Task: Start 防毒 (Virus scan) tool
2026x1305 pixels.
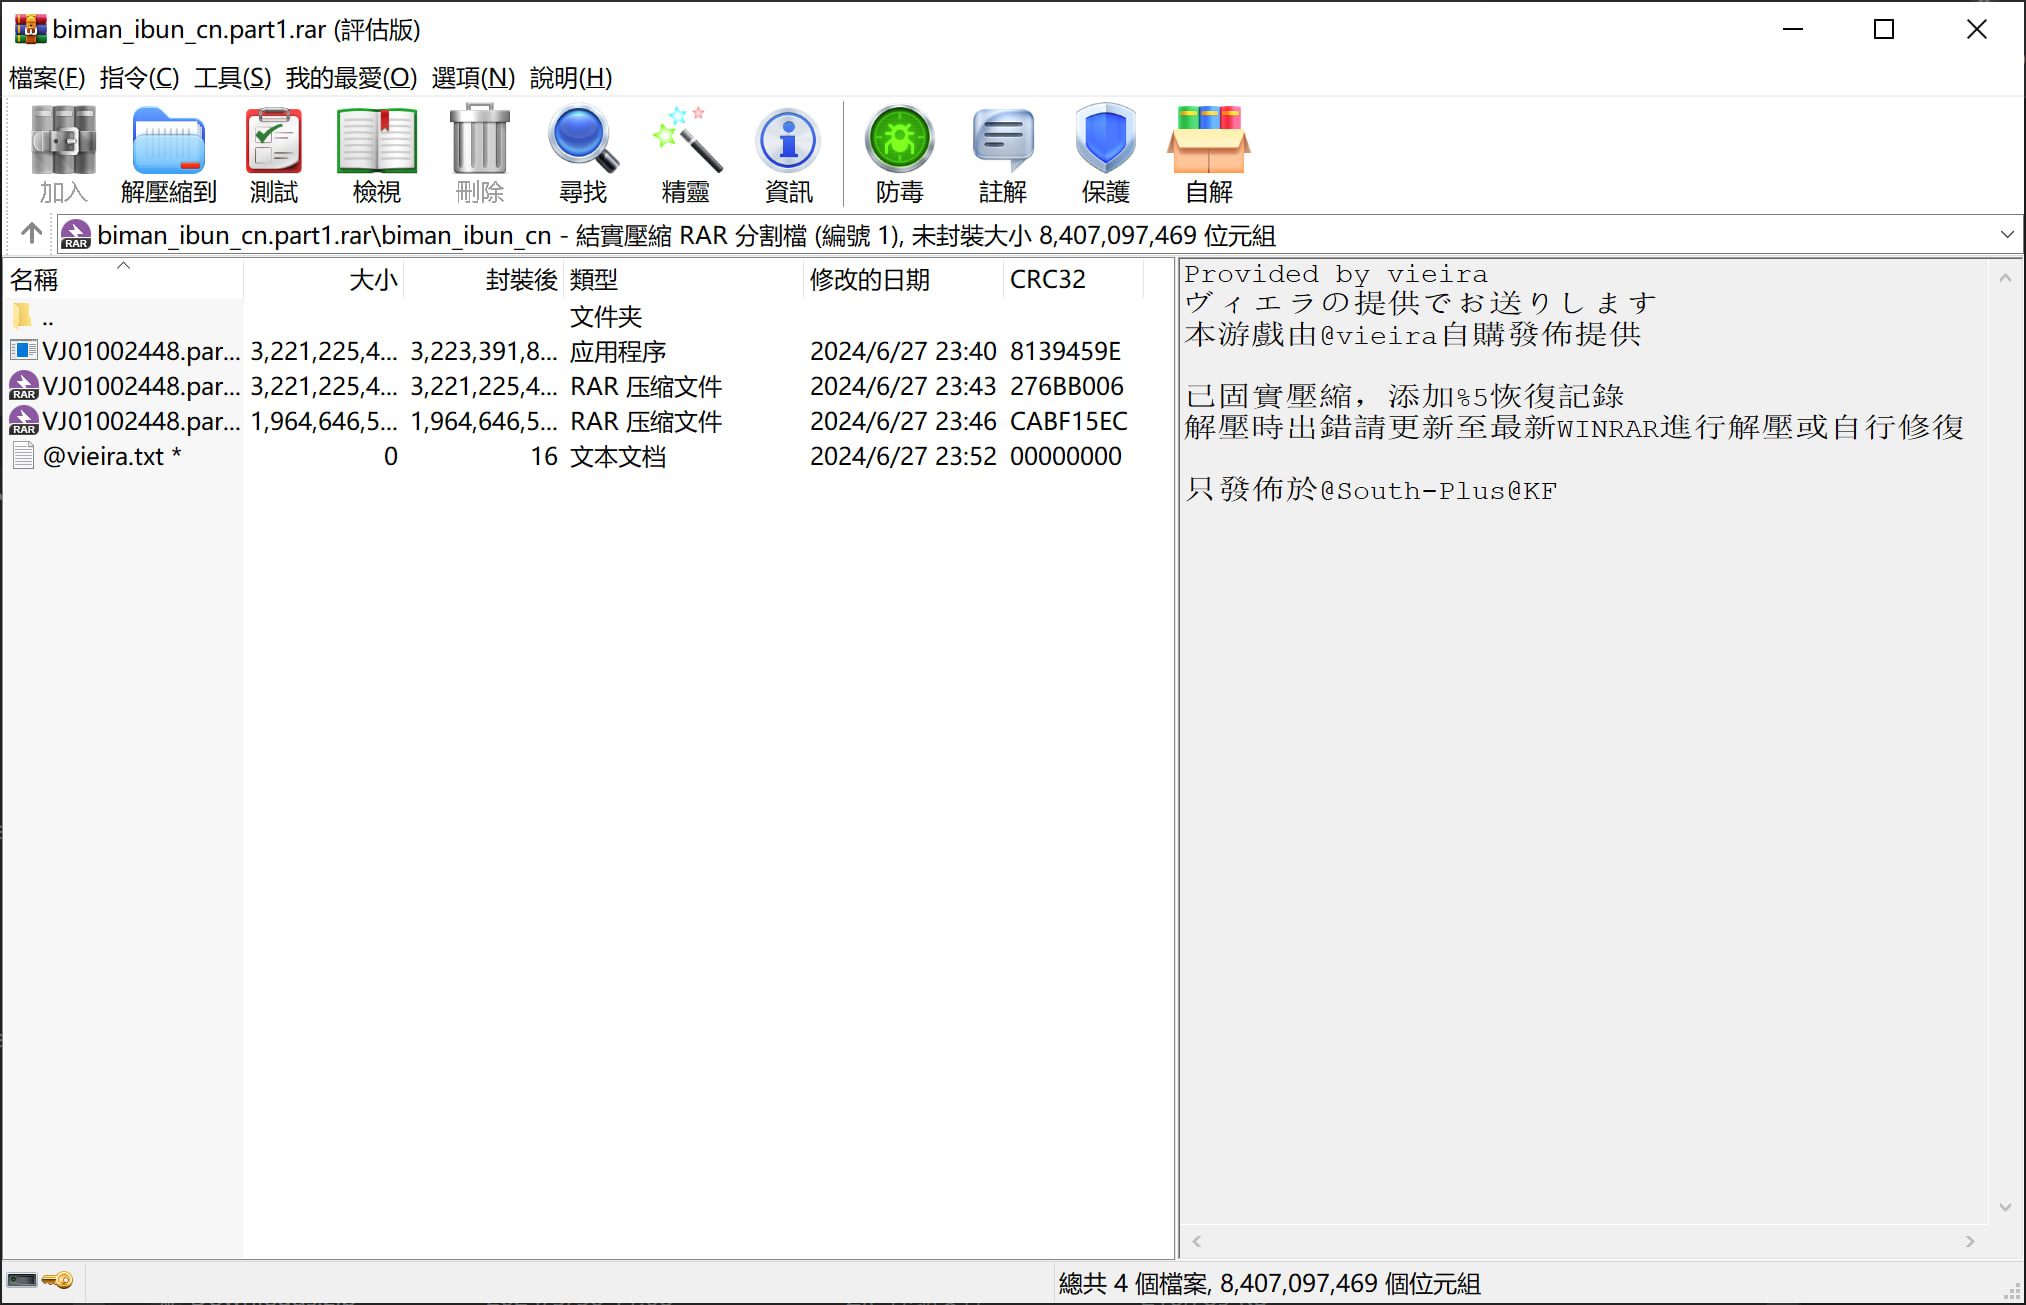Action: (x=899, y=153)
